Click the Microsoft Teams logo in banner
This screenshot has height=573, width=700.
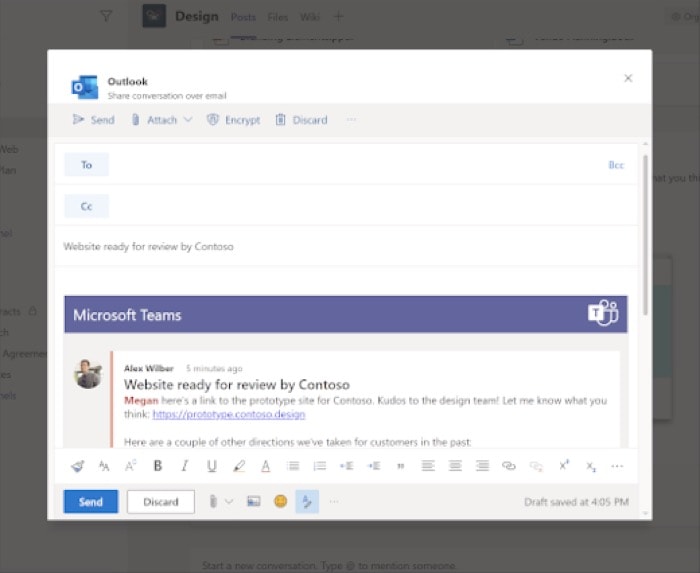[x=603, y=313]
